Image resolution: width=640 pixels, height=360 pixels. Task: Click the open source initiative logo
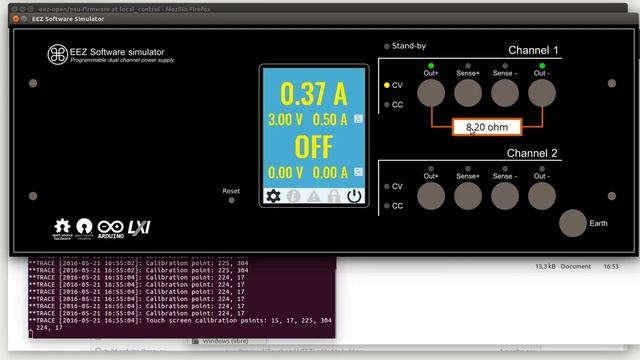pos(84,229)
